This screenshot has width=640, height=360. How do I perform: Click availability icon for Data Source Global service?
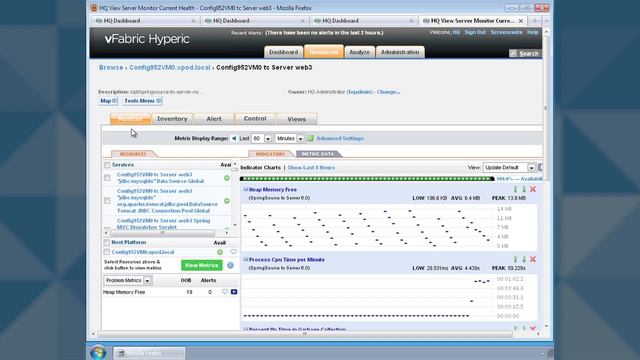[x=227, y=178]
